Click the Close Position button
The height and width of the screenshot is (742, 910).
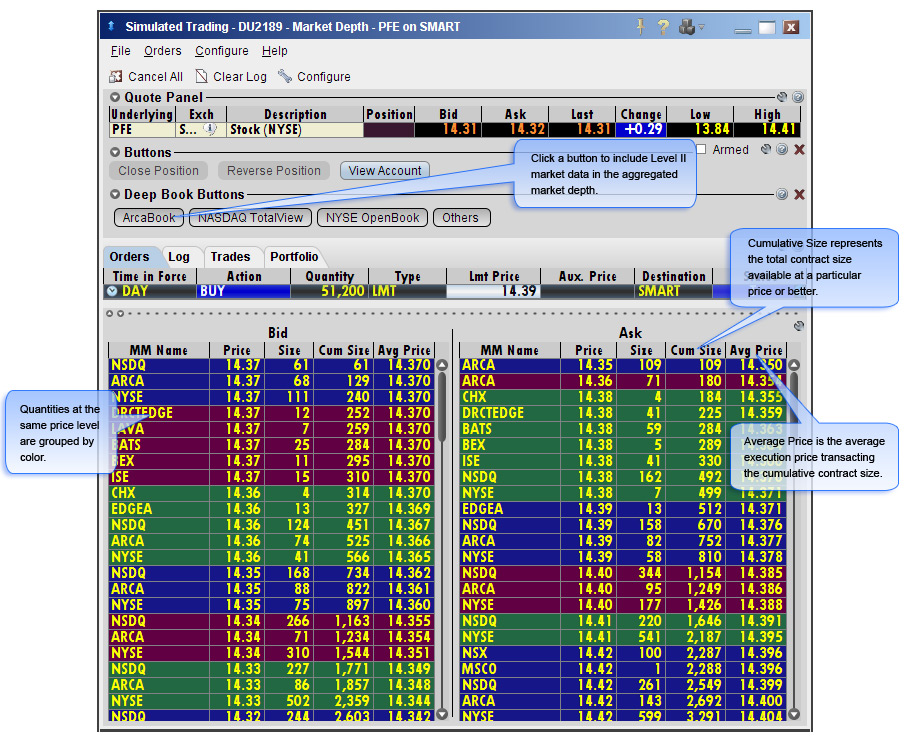158,171
